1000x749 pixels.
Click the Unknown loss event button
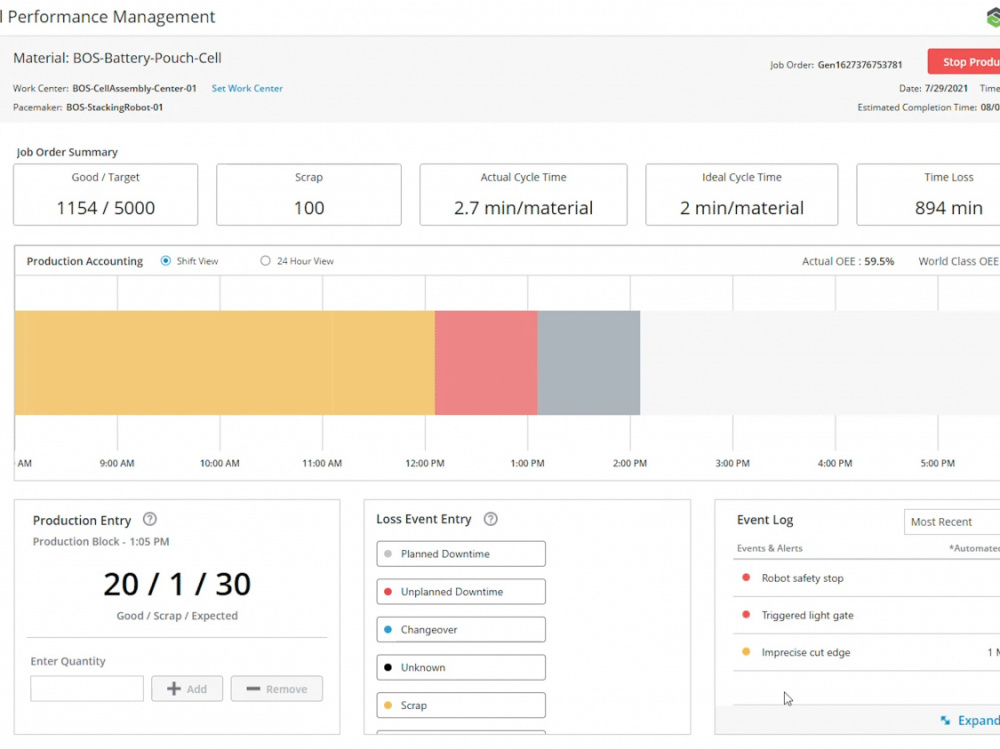pos(461,667)
